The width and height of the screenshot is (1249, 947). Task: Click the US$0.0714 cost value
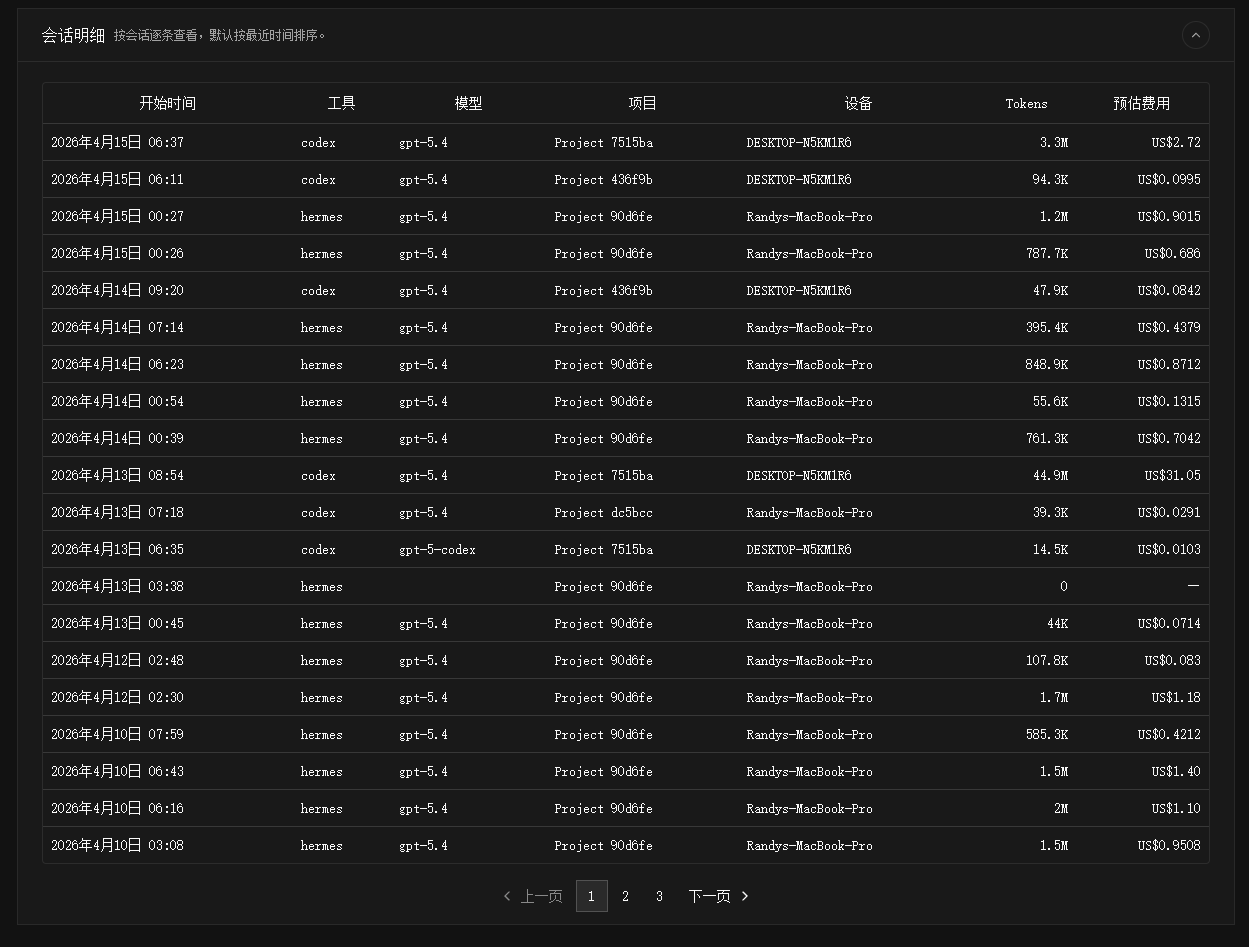(x=1169, y=623)
